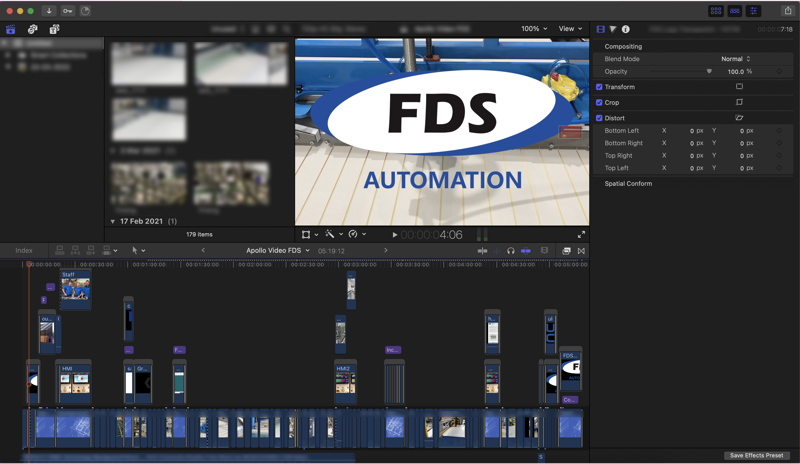Select the HMI2 clip in timeline
The height and width of the screenshot is (464, 800).
tap(345, 382)
